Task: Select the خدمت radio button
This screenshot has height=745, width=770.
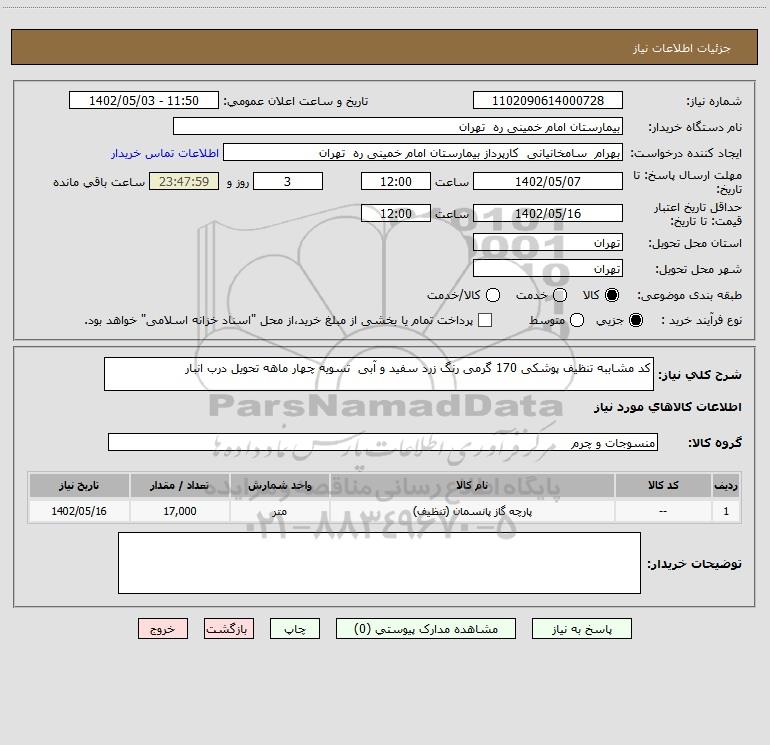Action: [560, 295]
